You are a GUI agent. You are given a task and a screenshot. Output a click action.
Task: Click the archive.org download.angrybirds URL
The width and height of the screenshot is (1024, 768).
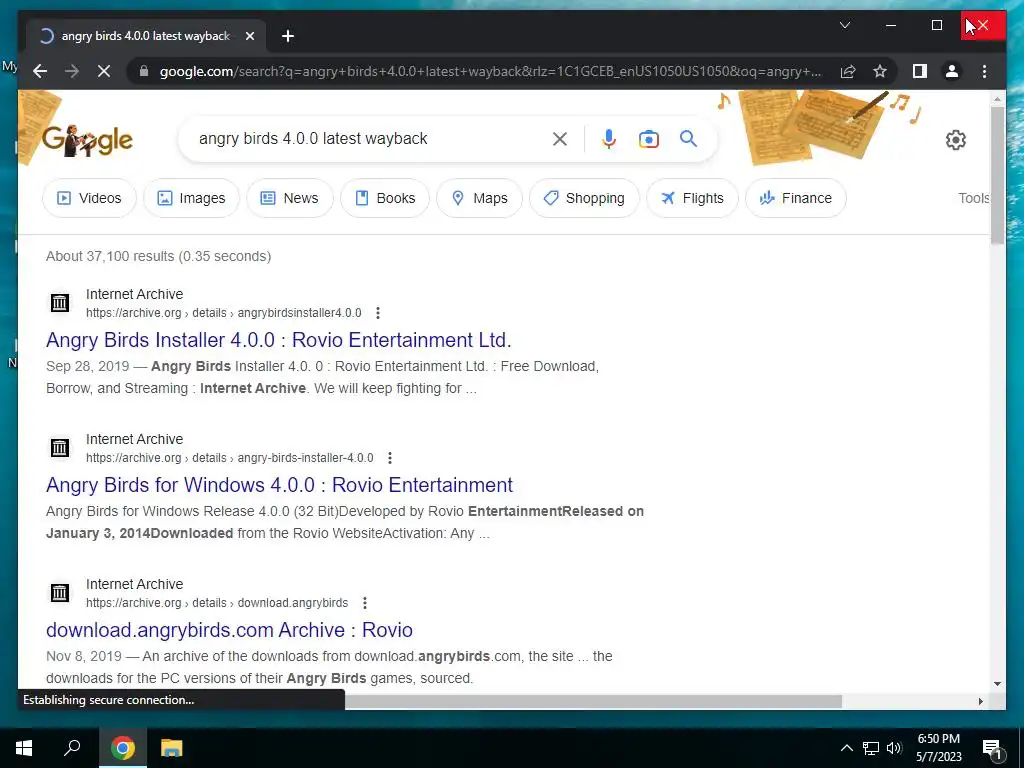pyautogui.click(x=217, y=603)
